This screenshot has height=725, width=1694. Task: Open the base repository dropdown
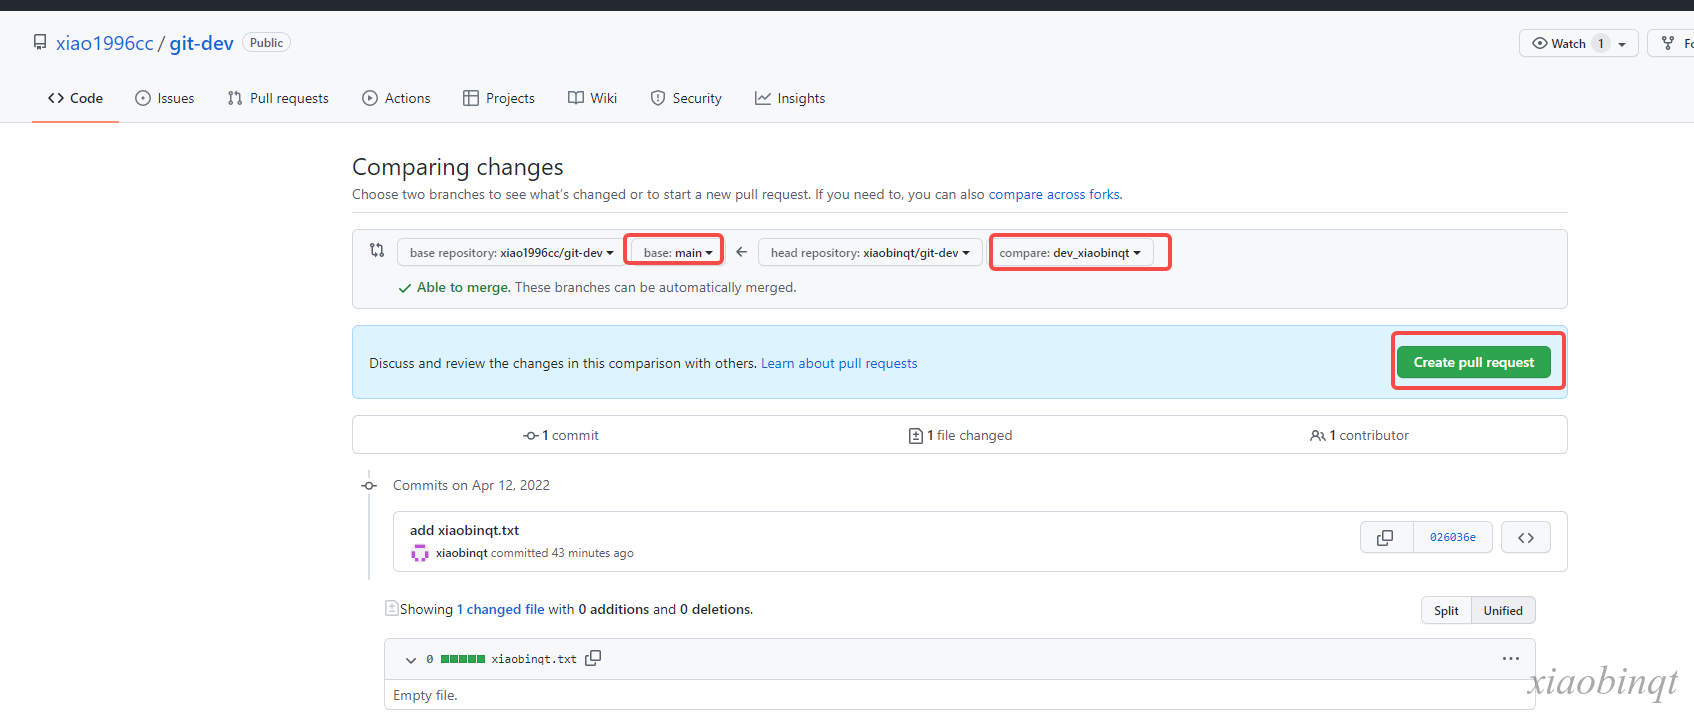pos(511,253)
